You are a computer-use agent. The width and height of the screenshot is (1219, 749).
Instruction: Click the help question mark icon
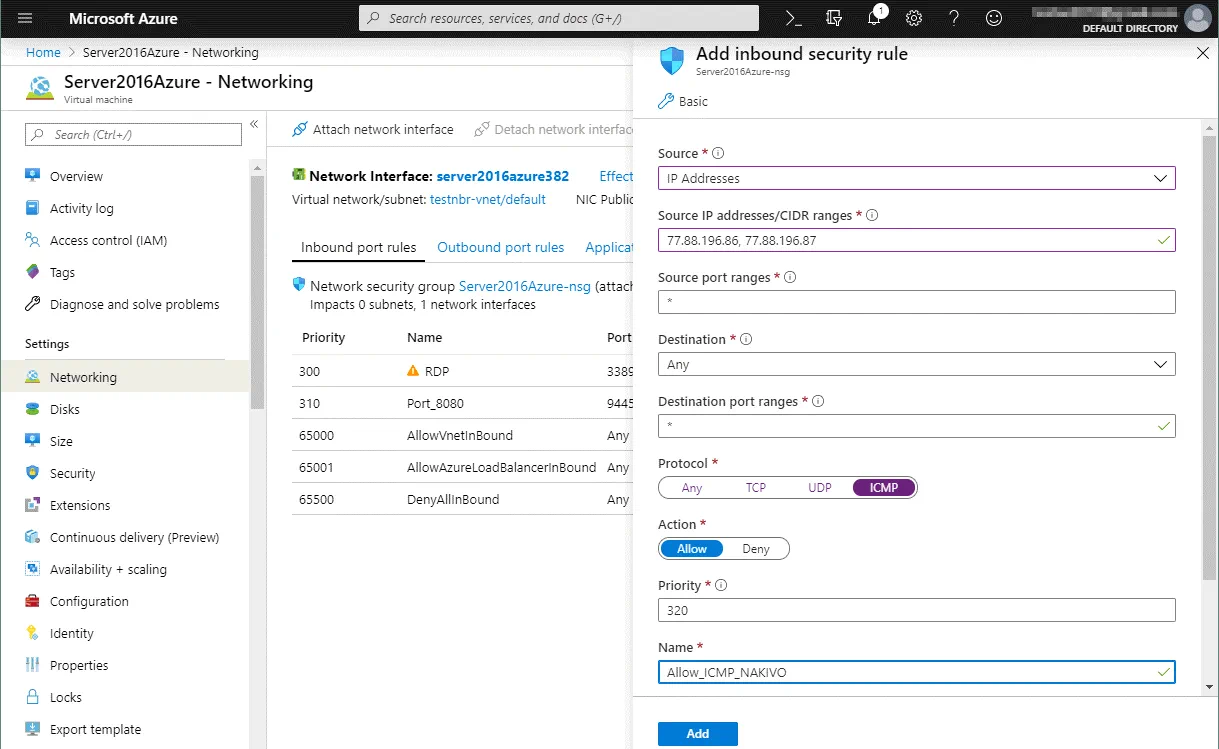pyautogui.click(x=954, y=18)
